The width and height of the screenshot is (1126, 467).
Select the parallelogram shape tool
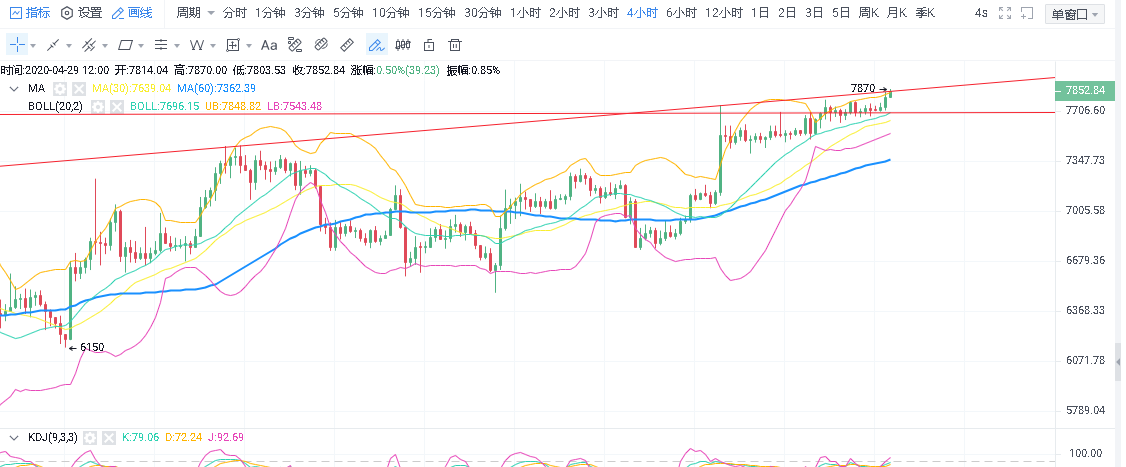click(x=125, y=45)
